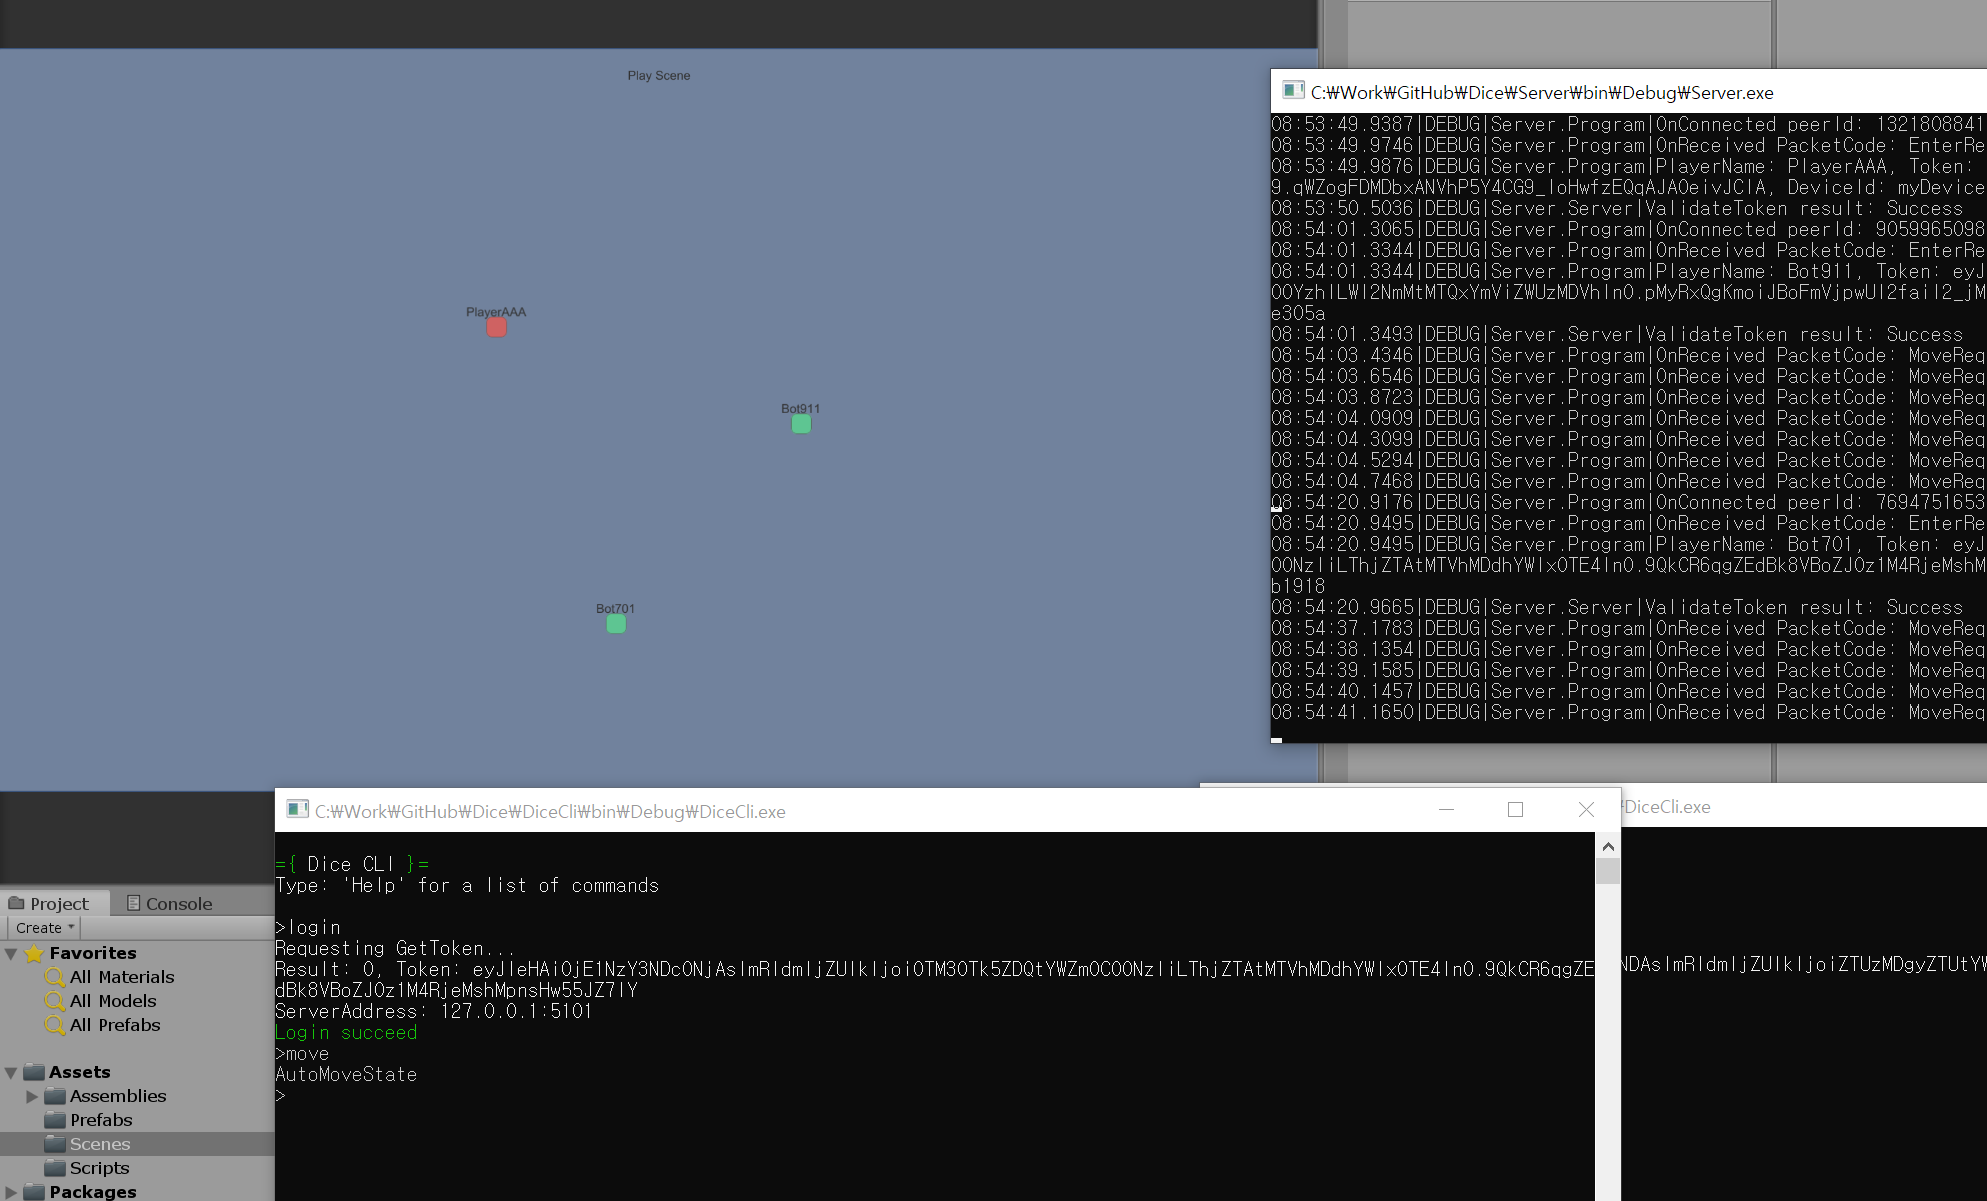Collapse the Assets folder tree
The height and width of the screenshot is (1201, 1987).
pyautogui.click(x=11, y=1073)
